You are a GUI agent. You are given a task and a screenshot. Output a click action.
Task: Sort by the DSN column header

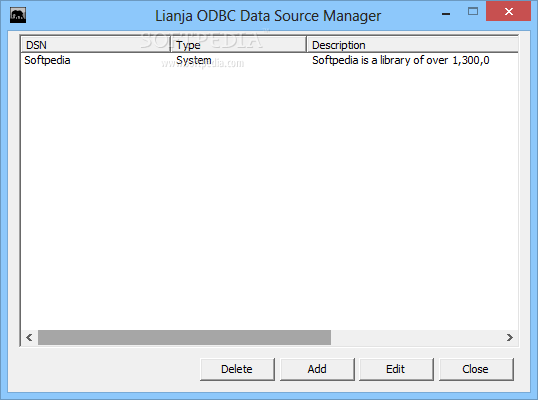point(96,45)
